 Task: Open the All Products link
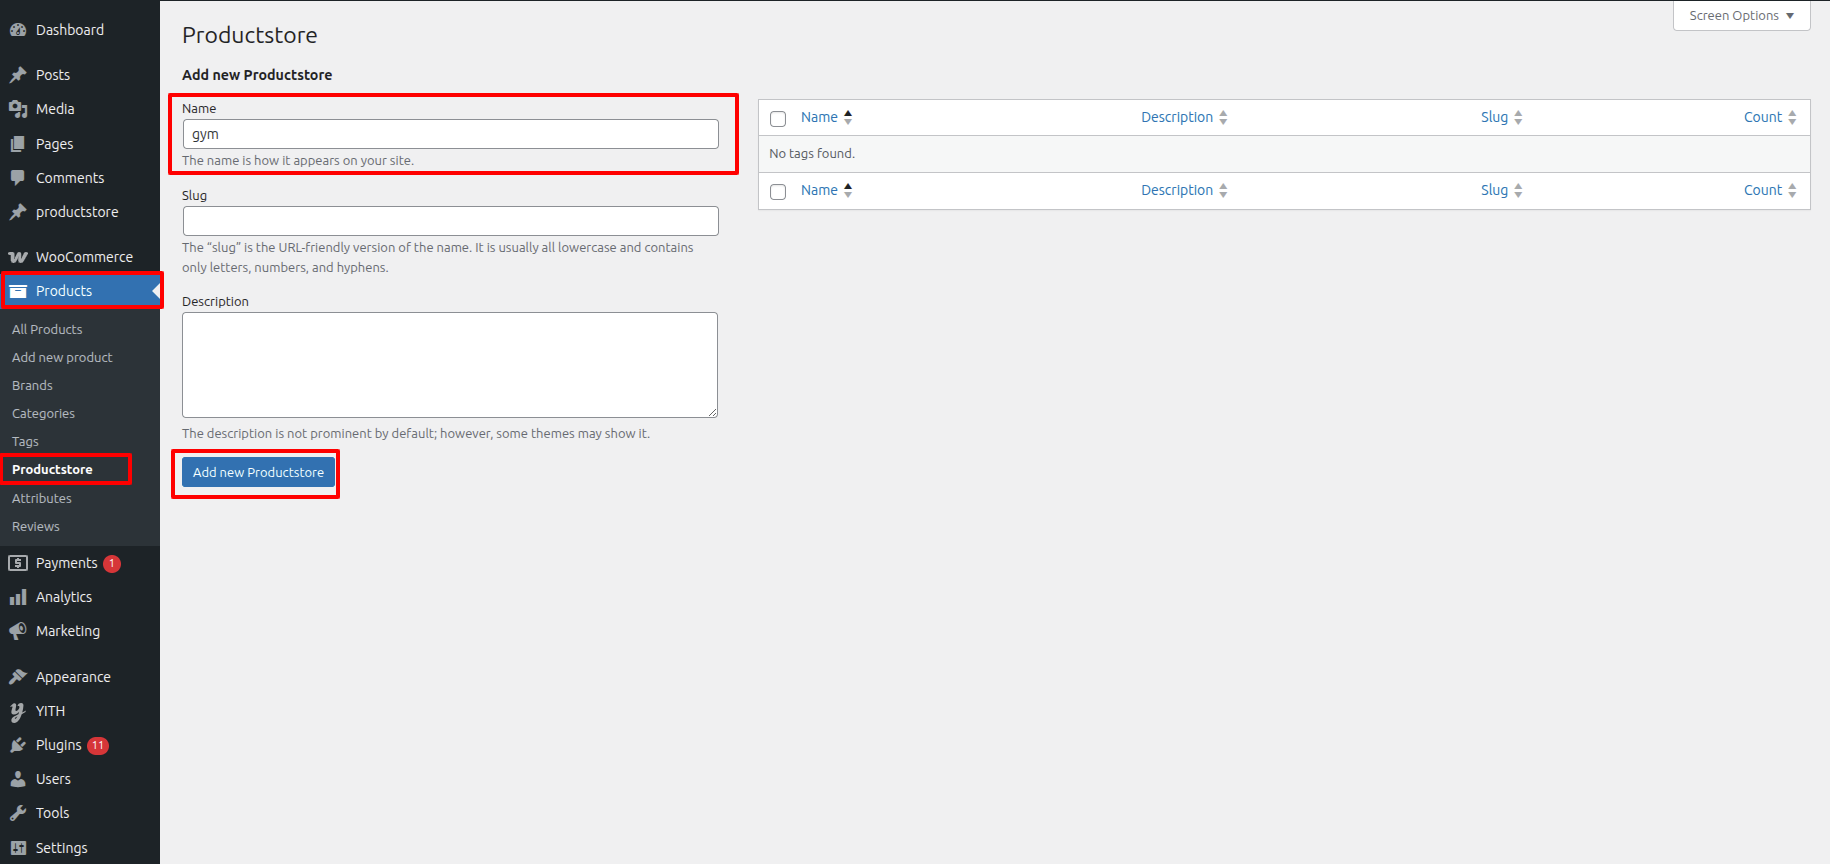(x=47, y=329)
